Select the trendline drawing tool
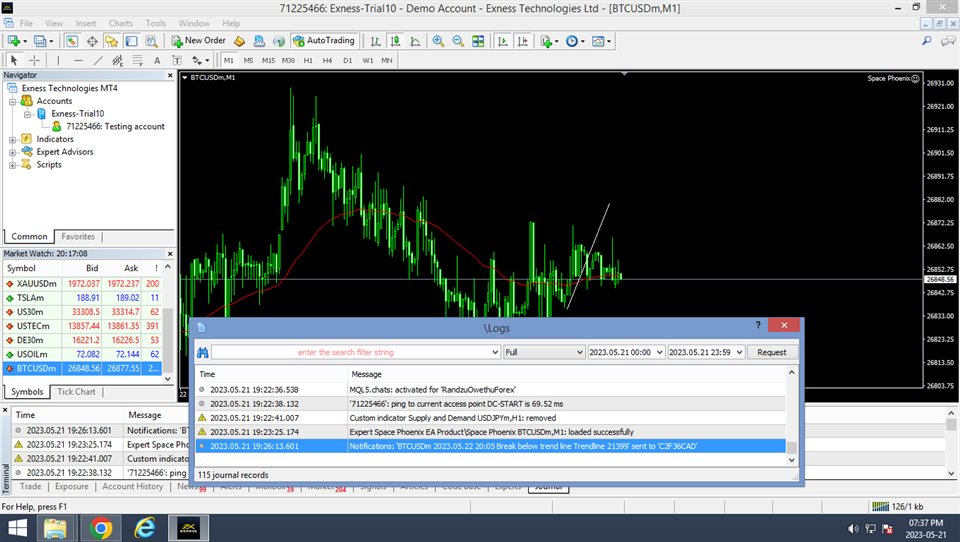The height and width of the screenshot is (542, 960). click(98, 60)
